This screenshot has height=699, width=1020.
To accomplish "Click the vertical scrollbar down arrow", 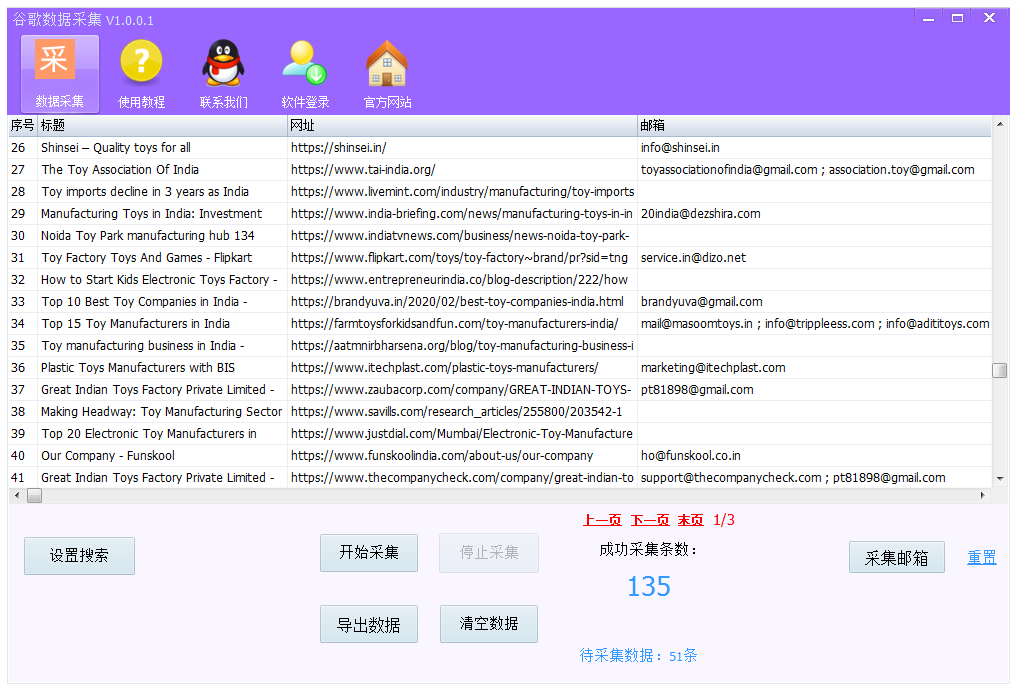I will point(1000,479).
